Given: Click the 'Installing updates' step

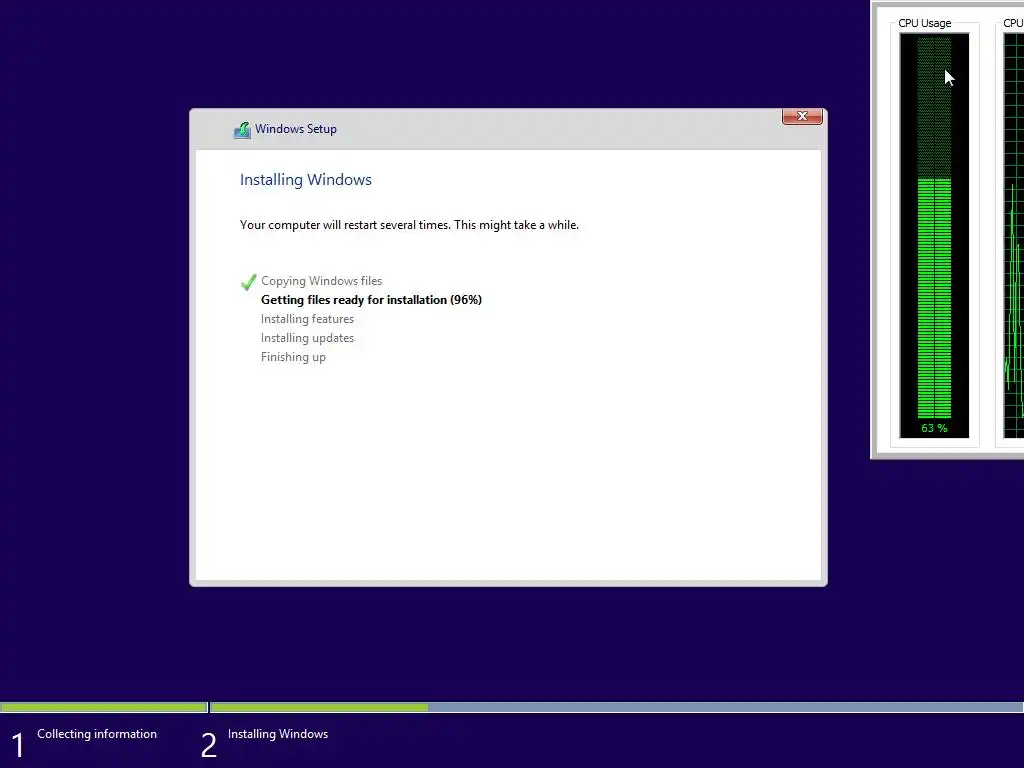Looking at the screenshot, I should tap(307, 338).
